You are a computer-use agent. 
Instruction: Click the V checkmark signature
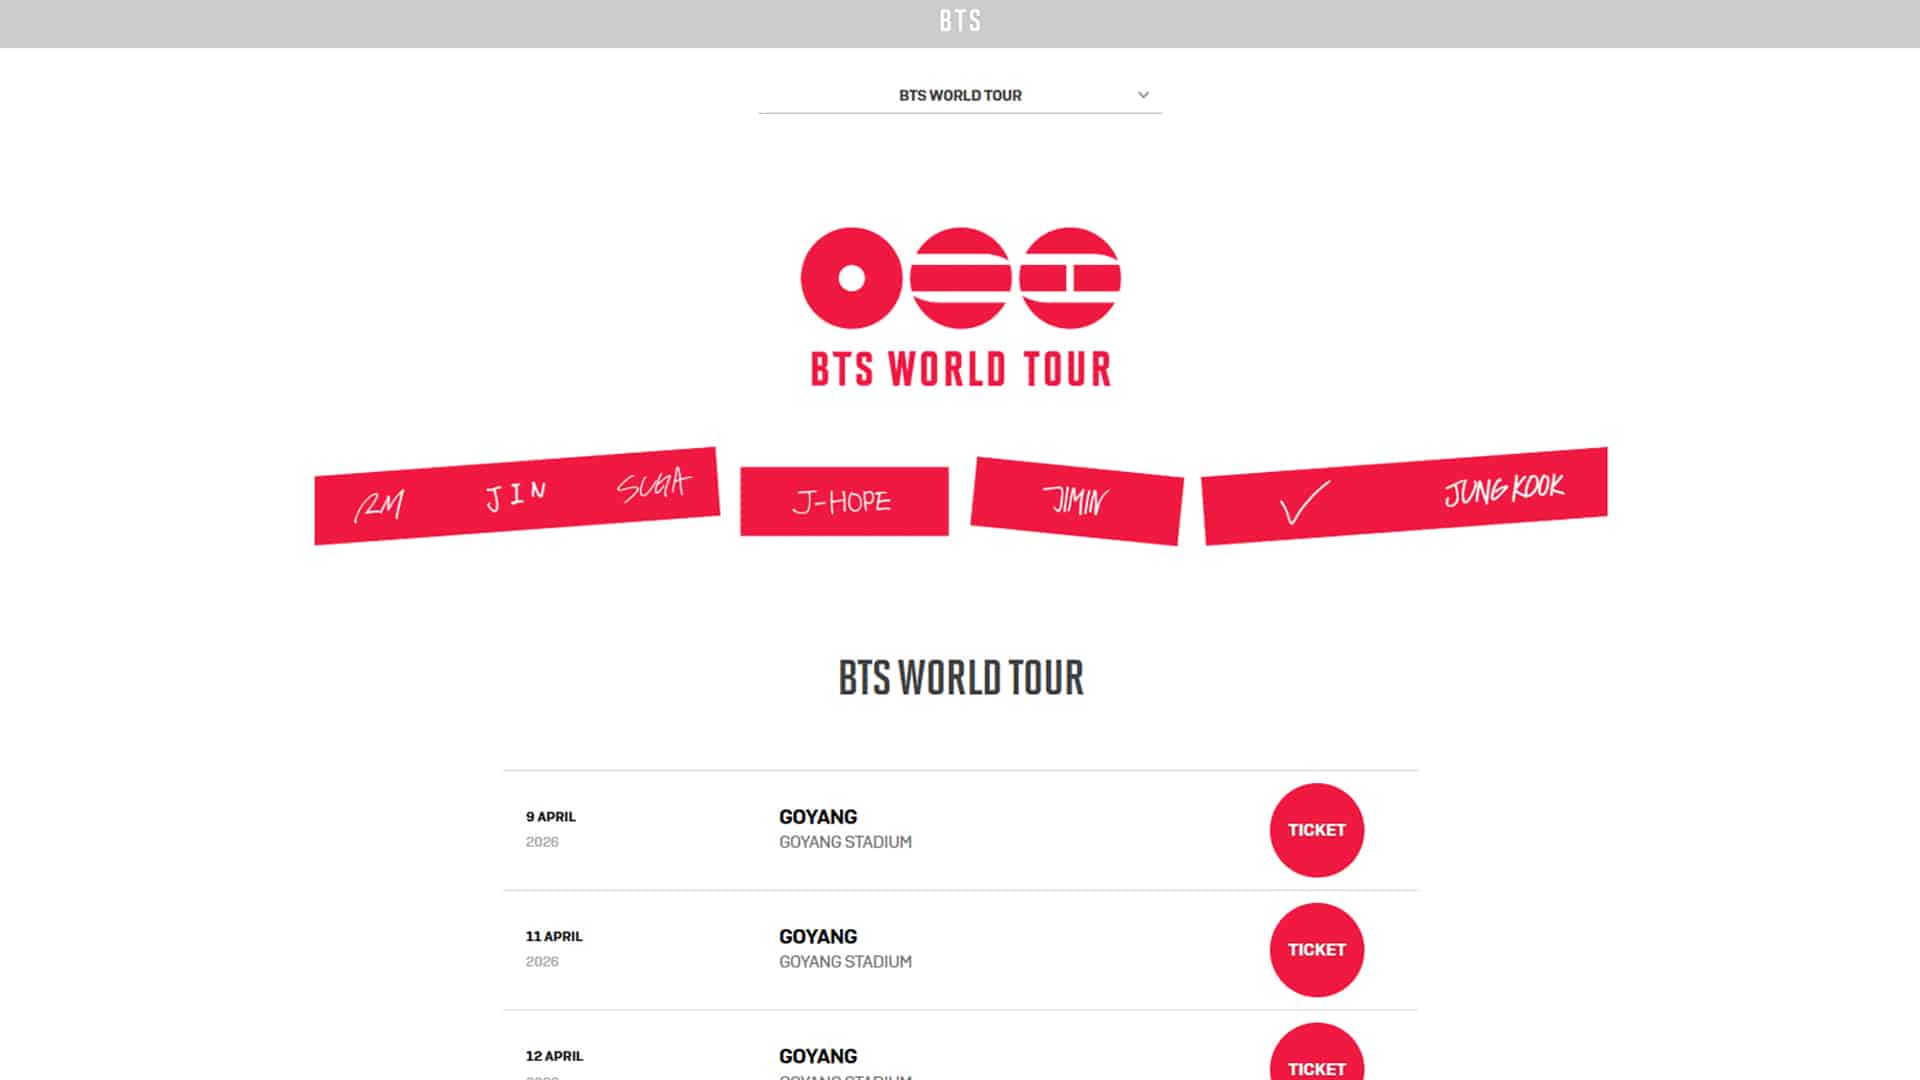[x=1304, y=502]
